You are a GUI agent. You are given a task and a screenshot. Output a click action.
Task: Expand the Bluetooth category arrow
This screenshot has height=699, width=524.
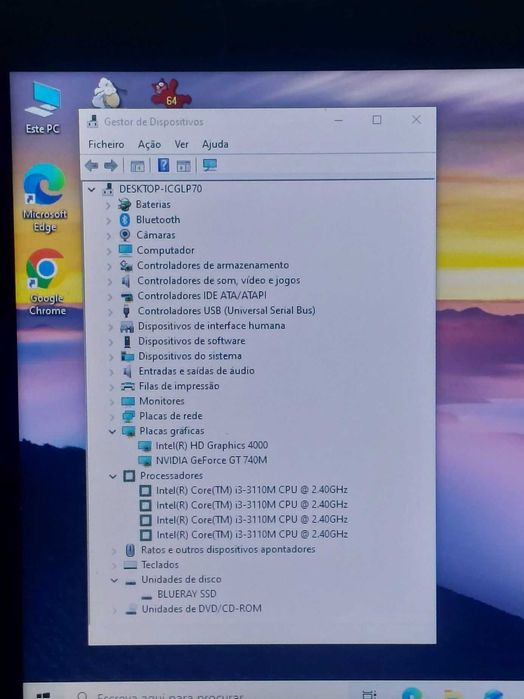[x=108, y=221]
